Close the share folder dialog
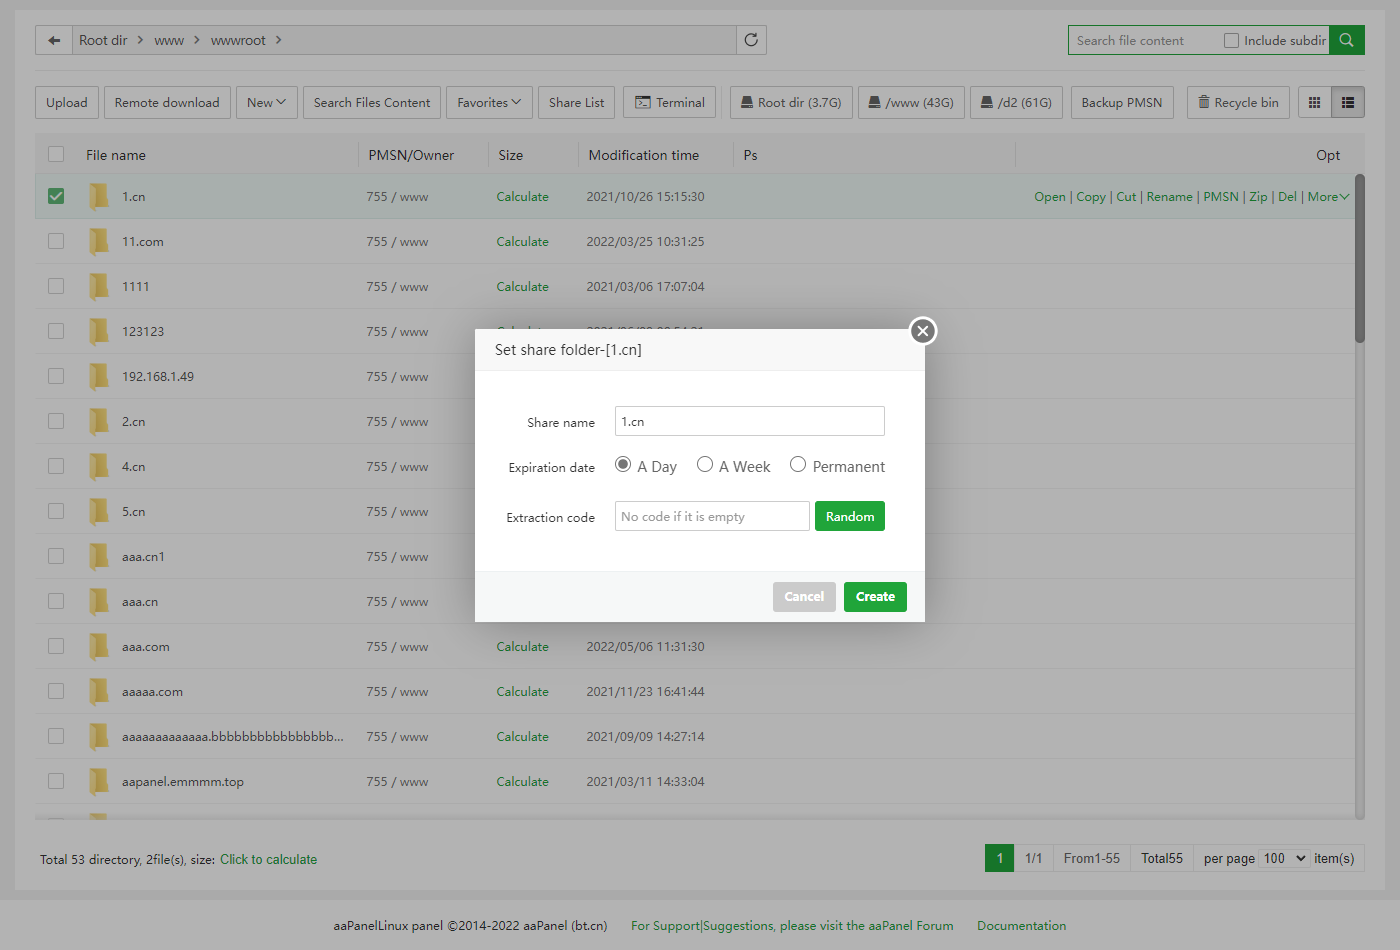1400x950 pixels. (923, 331)
